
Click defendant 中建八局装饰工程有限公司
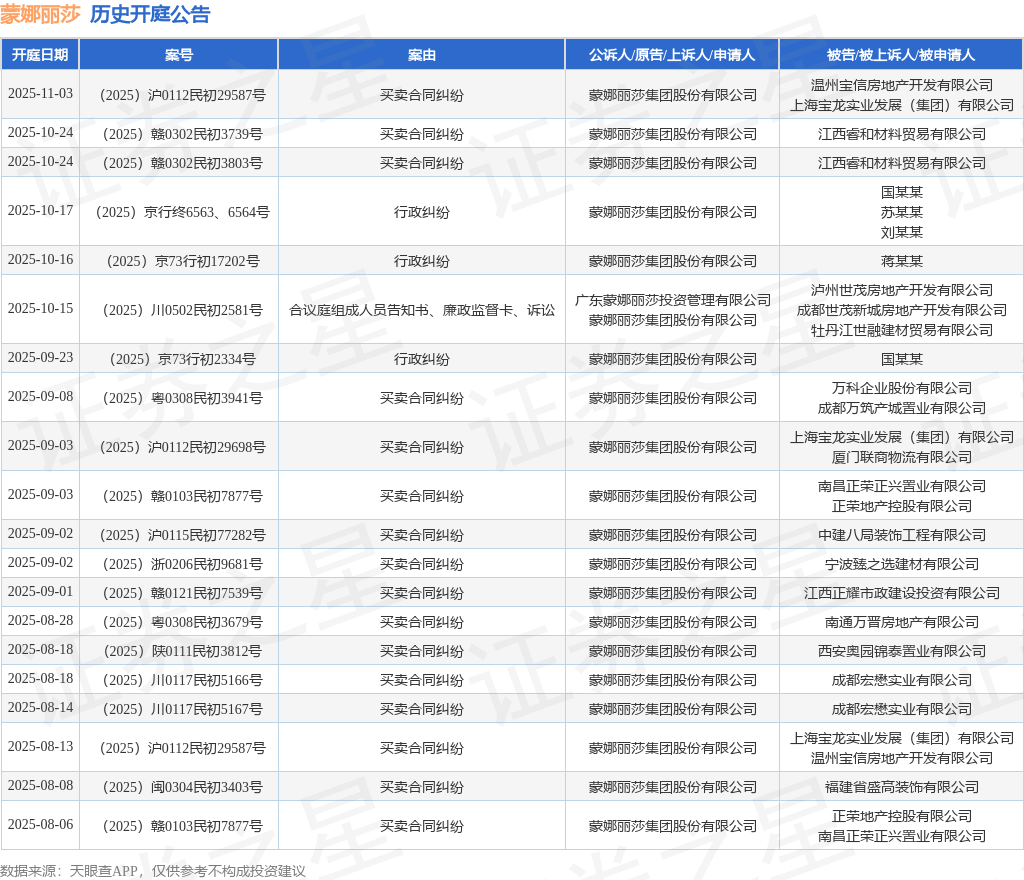(x=902, y=535)
